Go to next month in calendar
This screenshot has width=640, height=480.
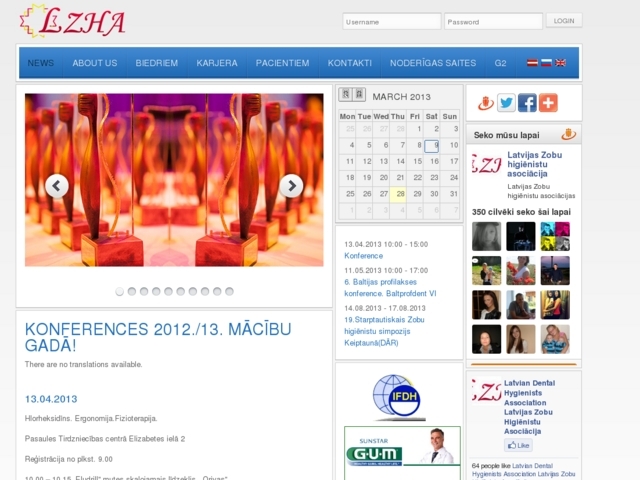coord(359,94)
